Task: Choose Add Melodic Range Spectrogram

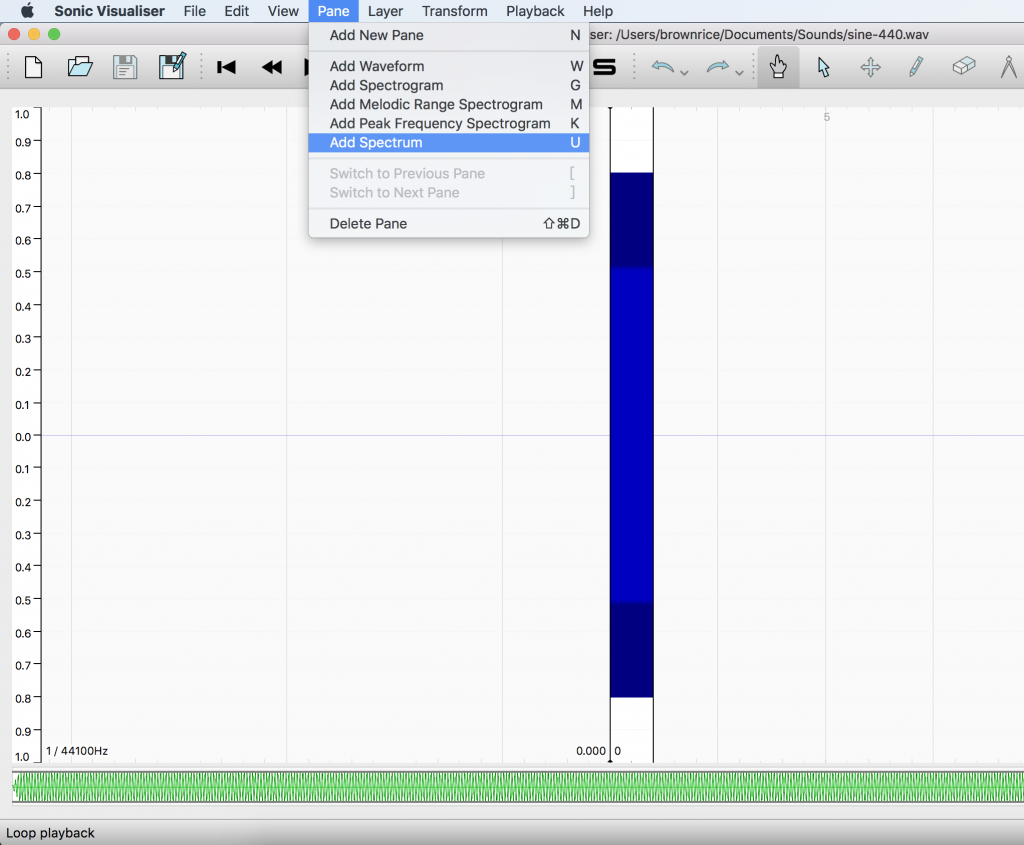Action: (449, 104)
